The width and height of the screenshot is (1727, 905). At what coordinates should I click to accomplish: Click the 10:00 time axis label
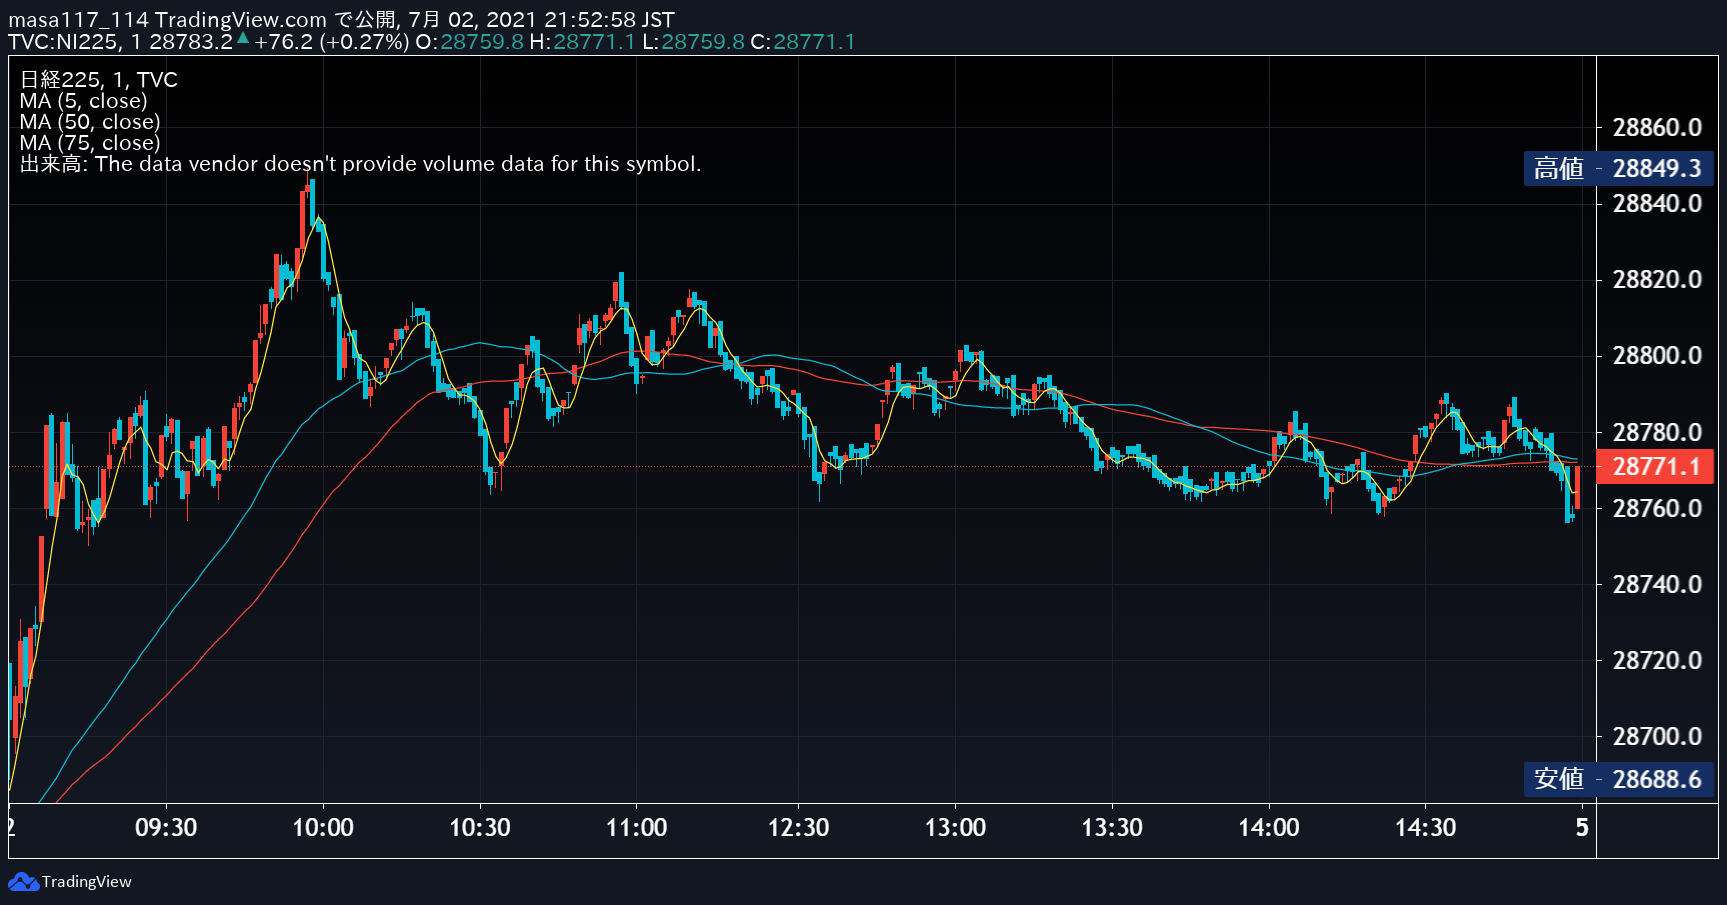point(323,828)
